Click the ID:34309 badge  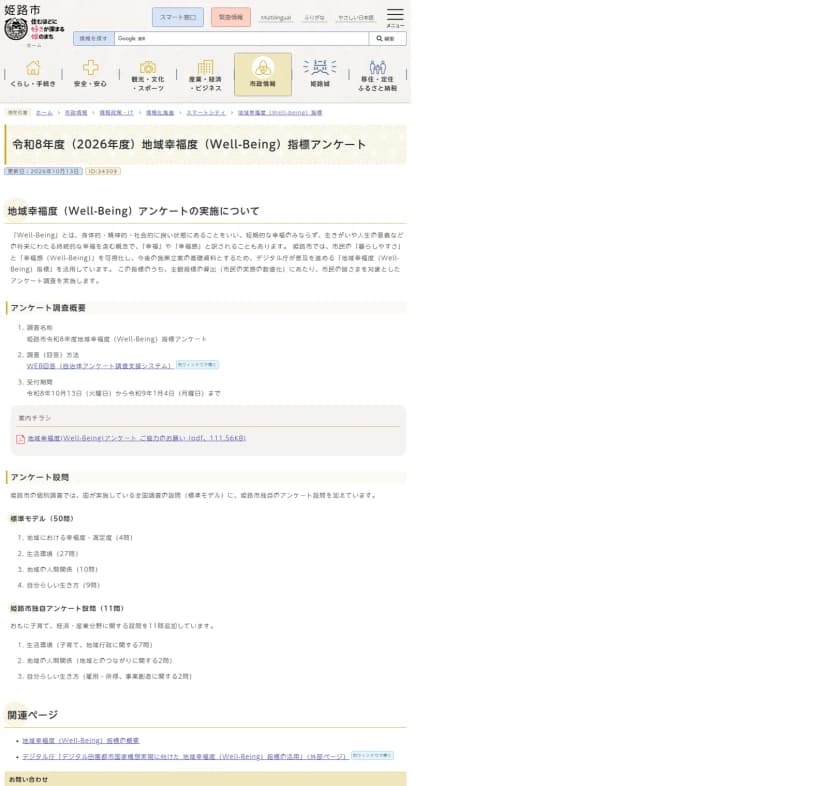103,171
